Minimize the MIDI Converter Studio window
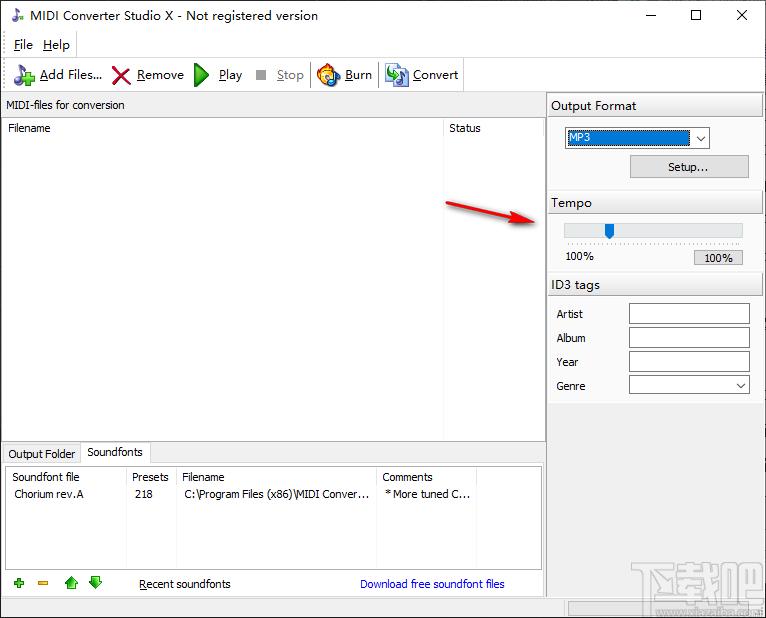766x618 pixels. point(651,15)
